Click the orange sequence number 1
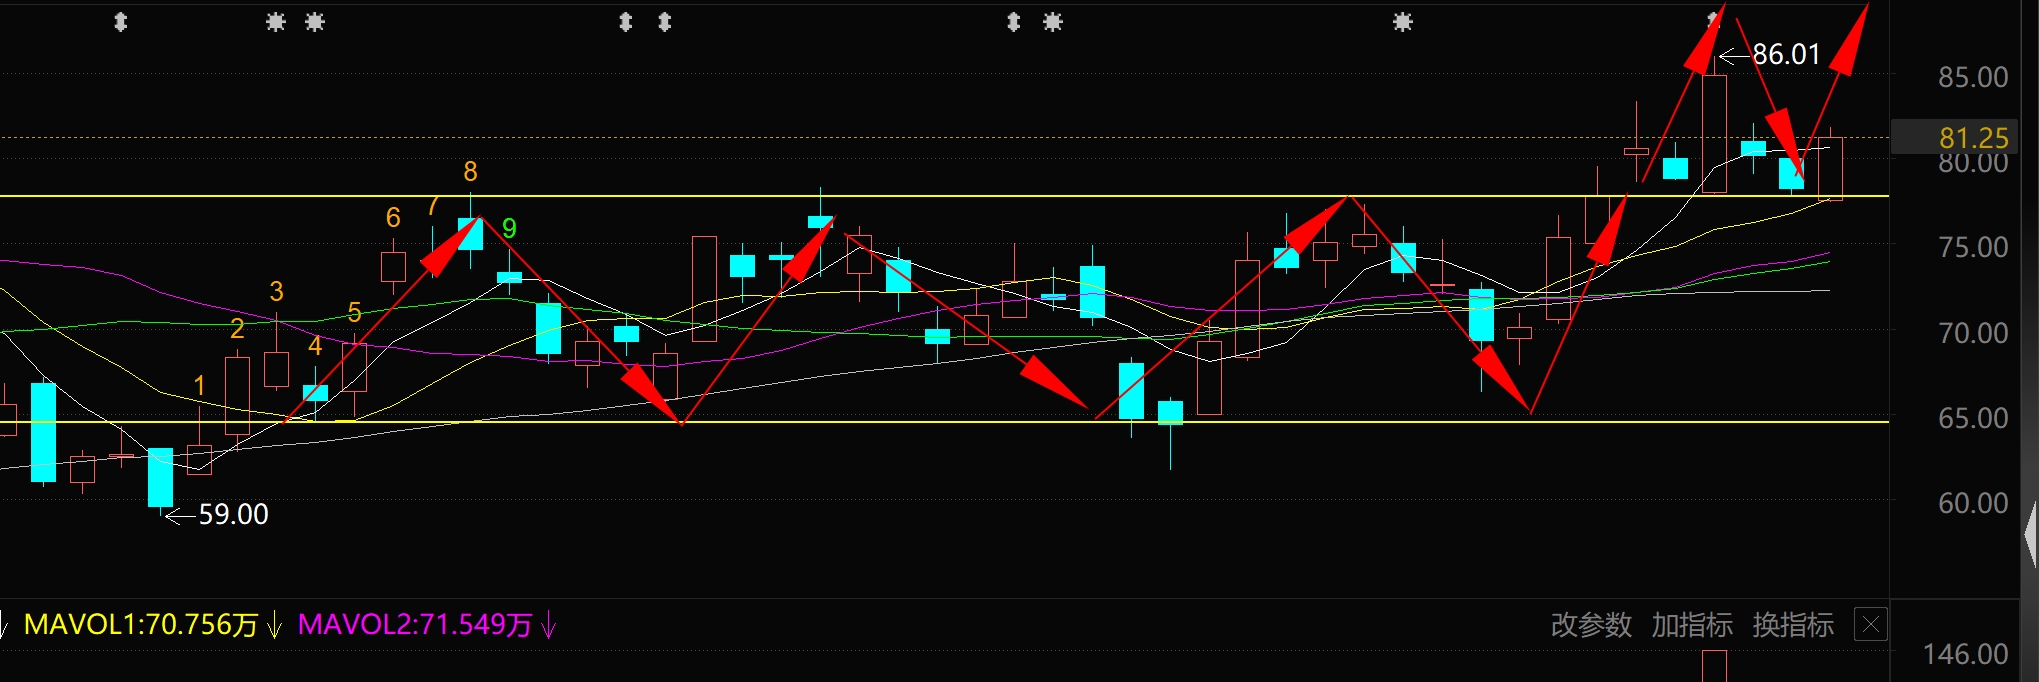Viewport: 2039px width, 682px height. coord(199,386)
